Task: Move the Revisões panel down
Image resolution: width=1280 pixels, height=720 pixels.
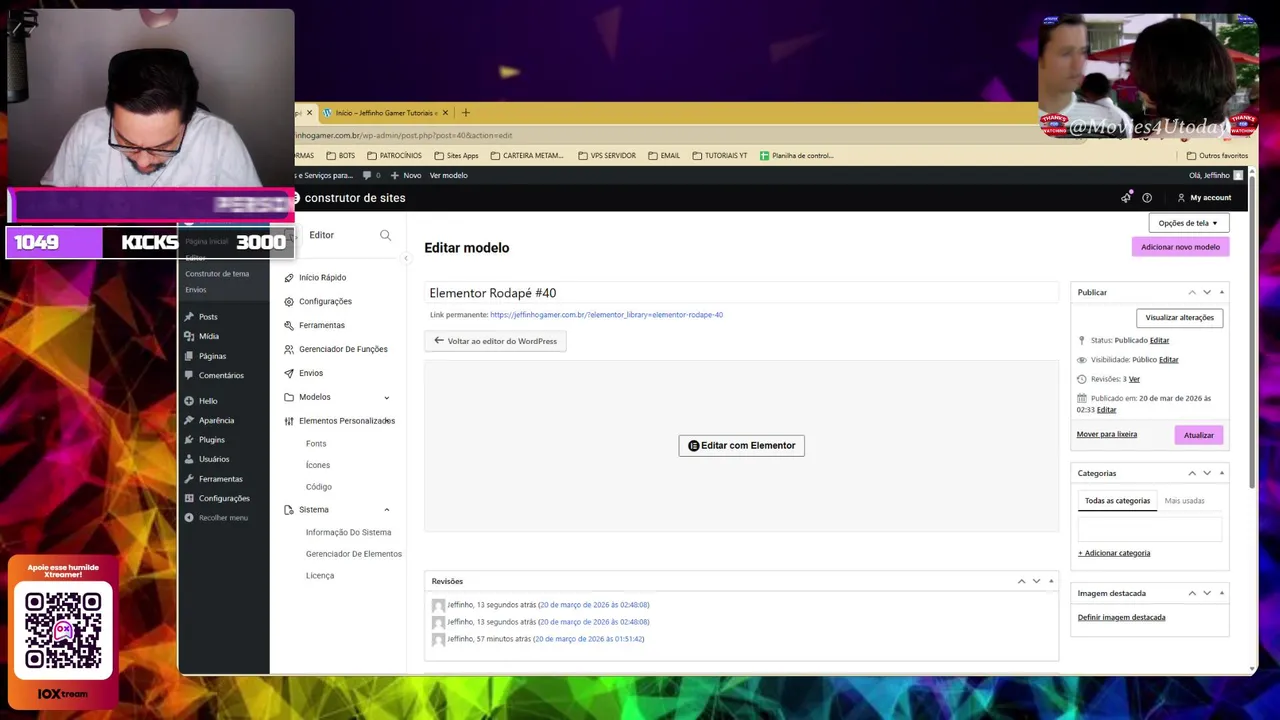Action: pyautogui.click(x=1036, y=581)
